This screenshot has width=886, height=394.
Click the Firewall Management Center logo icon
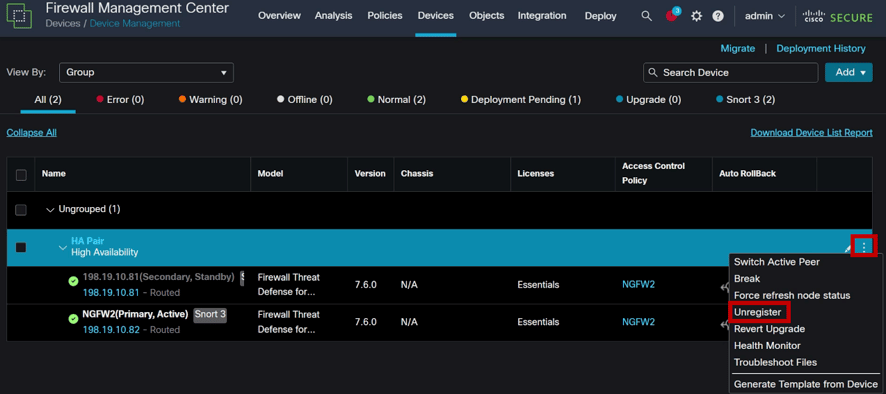19,15
